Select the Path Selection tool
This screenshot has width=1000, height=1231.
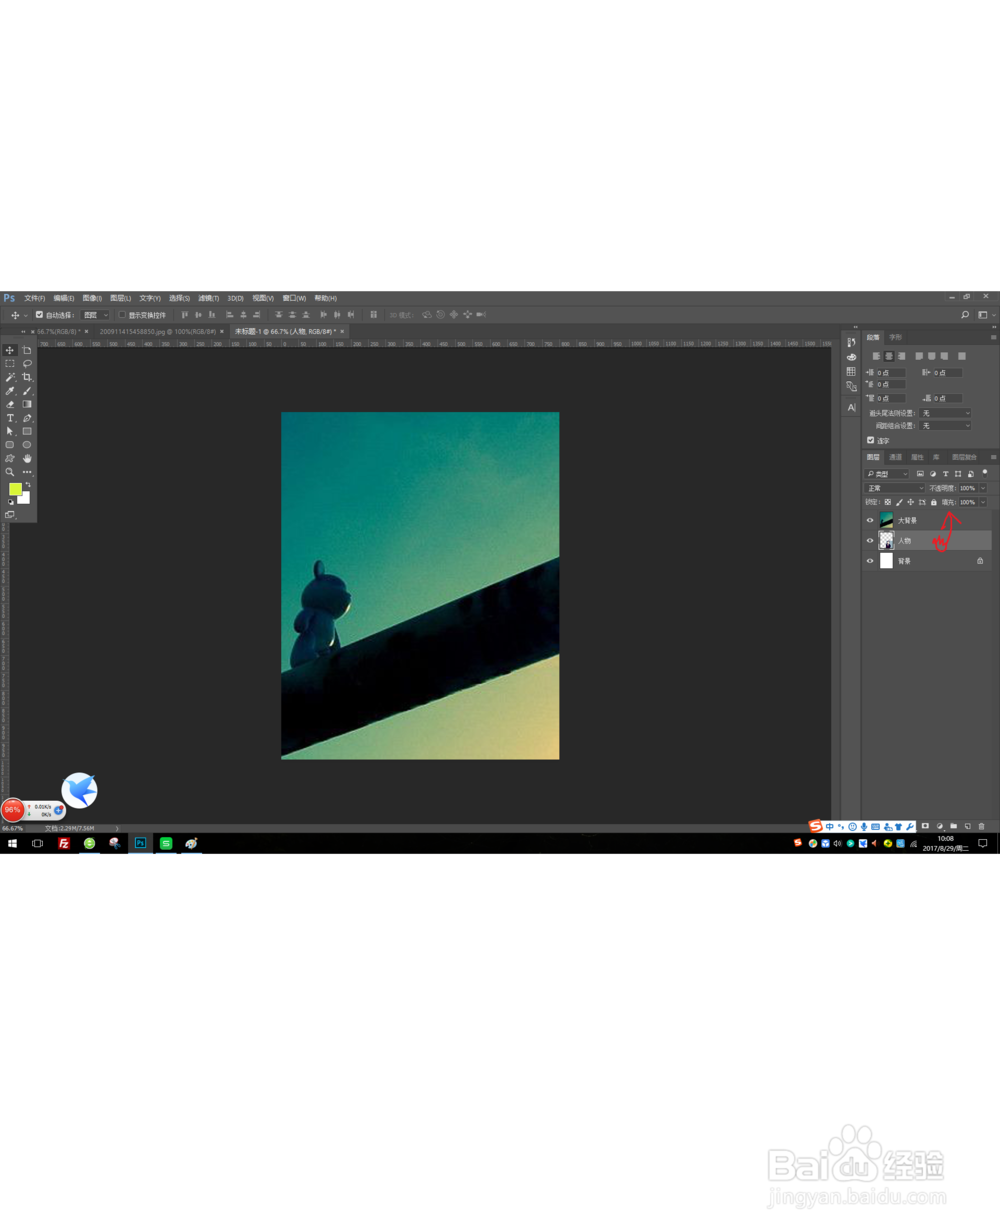point(10,431)
